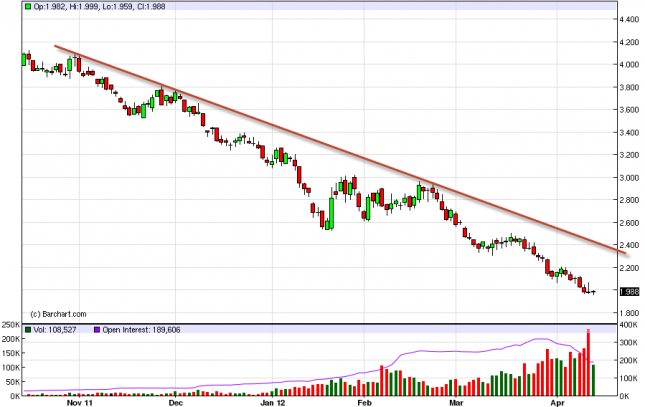Click the 3.400 price axis label
645x407 pixels.
point(629,133)
